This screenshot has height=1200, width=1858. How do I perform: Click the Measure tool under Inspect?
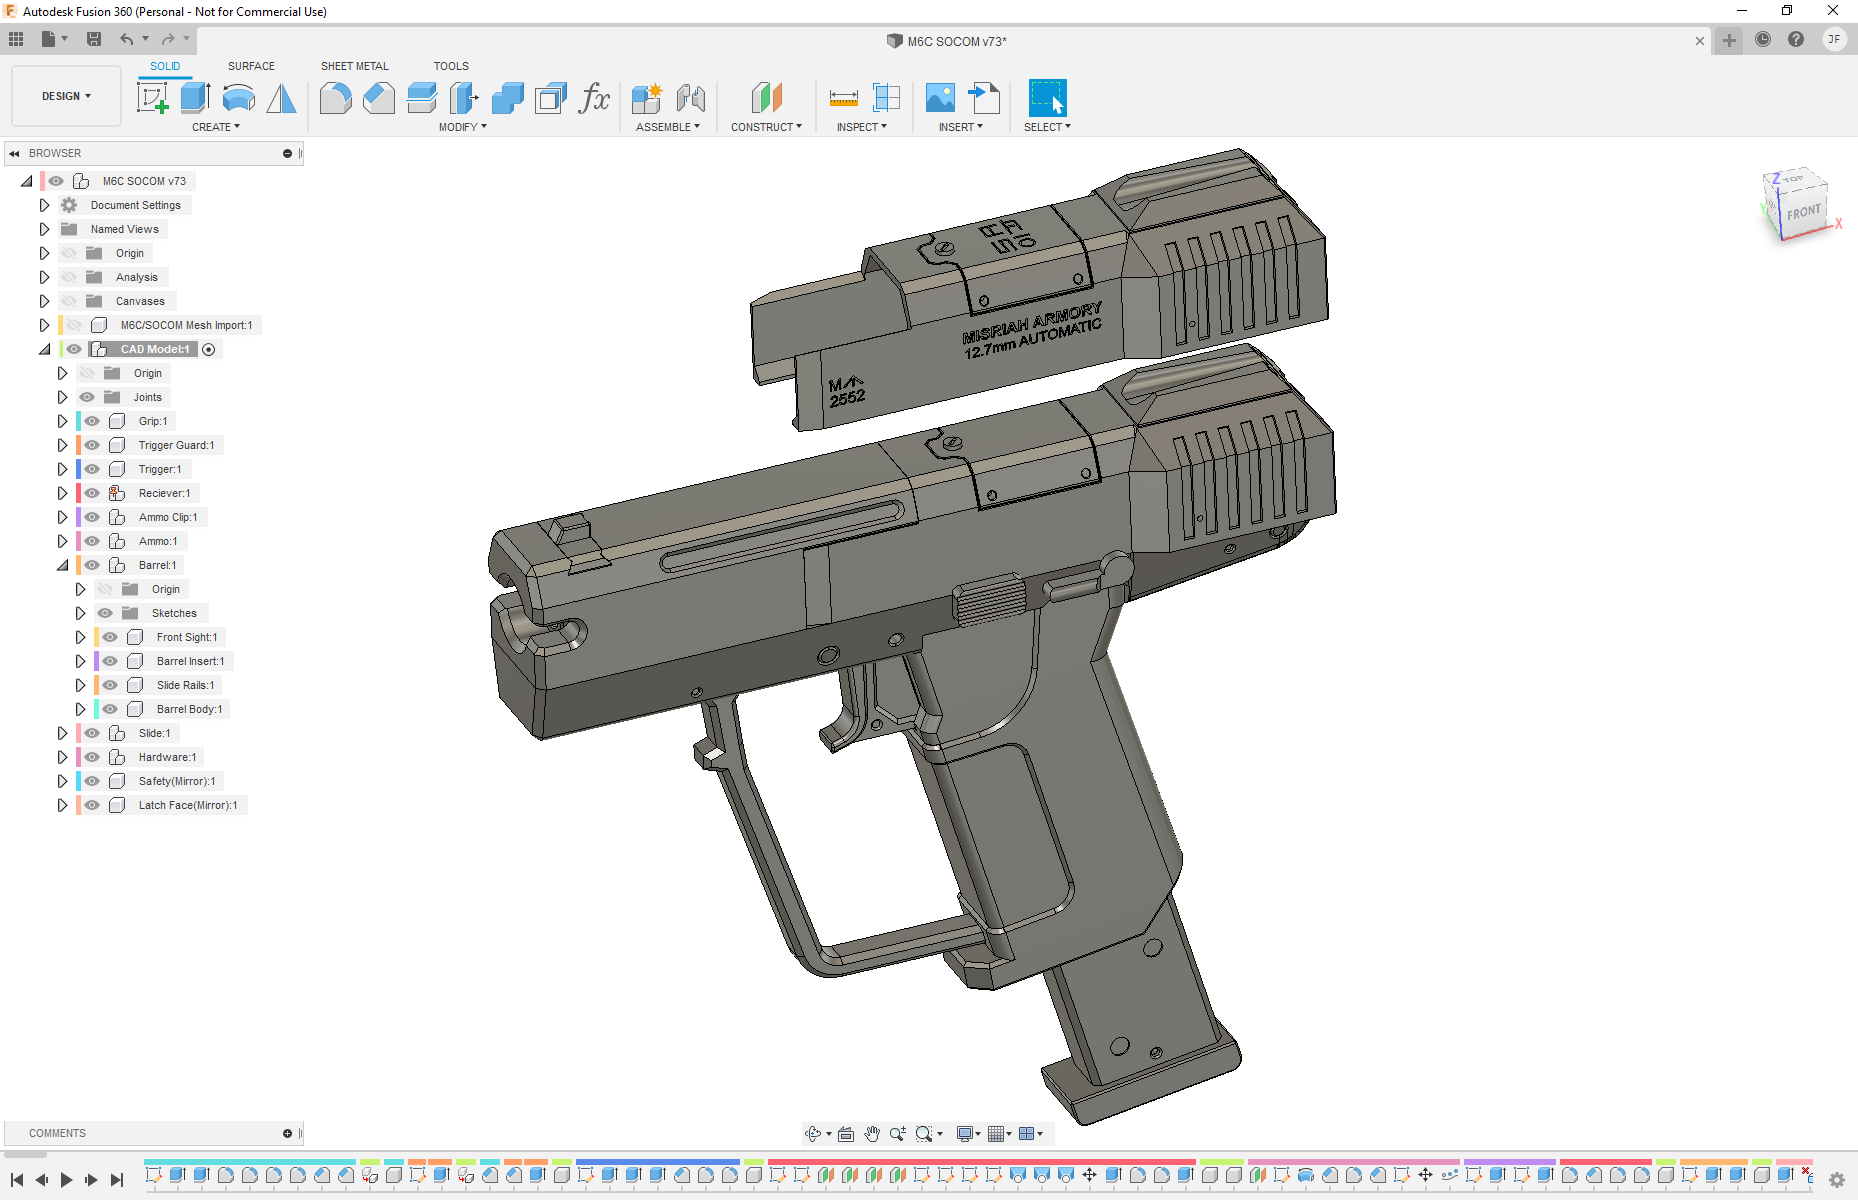click(843, 98)
